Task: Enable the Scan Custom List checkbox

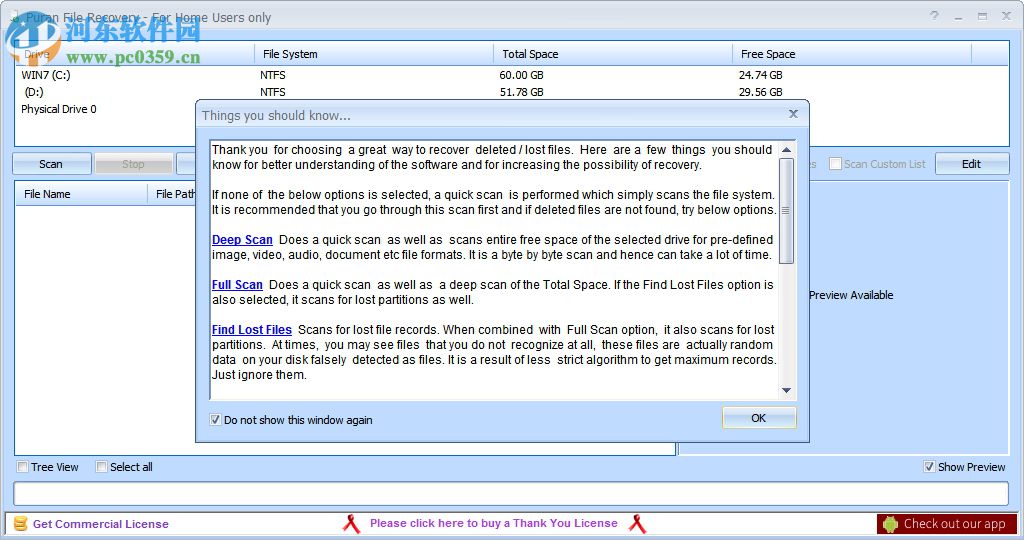Action: coord(835,164)
